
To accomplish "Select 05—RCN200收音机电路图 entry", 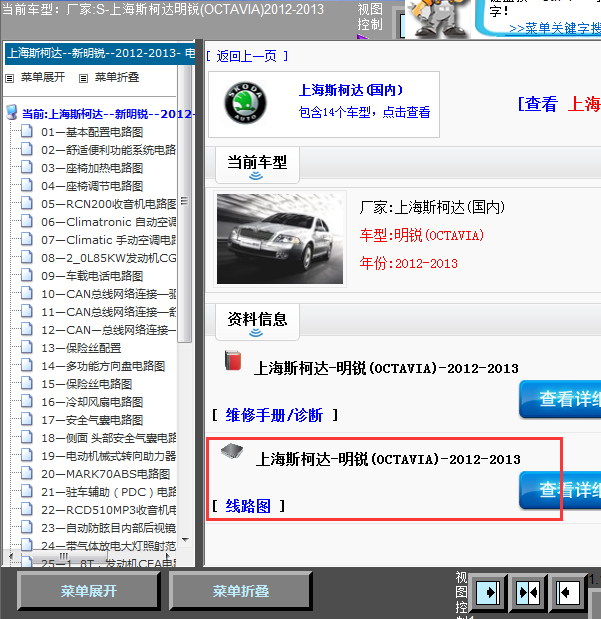I will tap(109, 204).
